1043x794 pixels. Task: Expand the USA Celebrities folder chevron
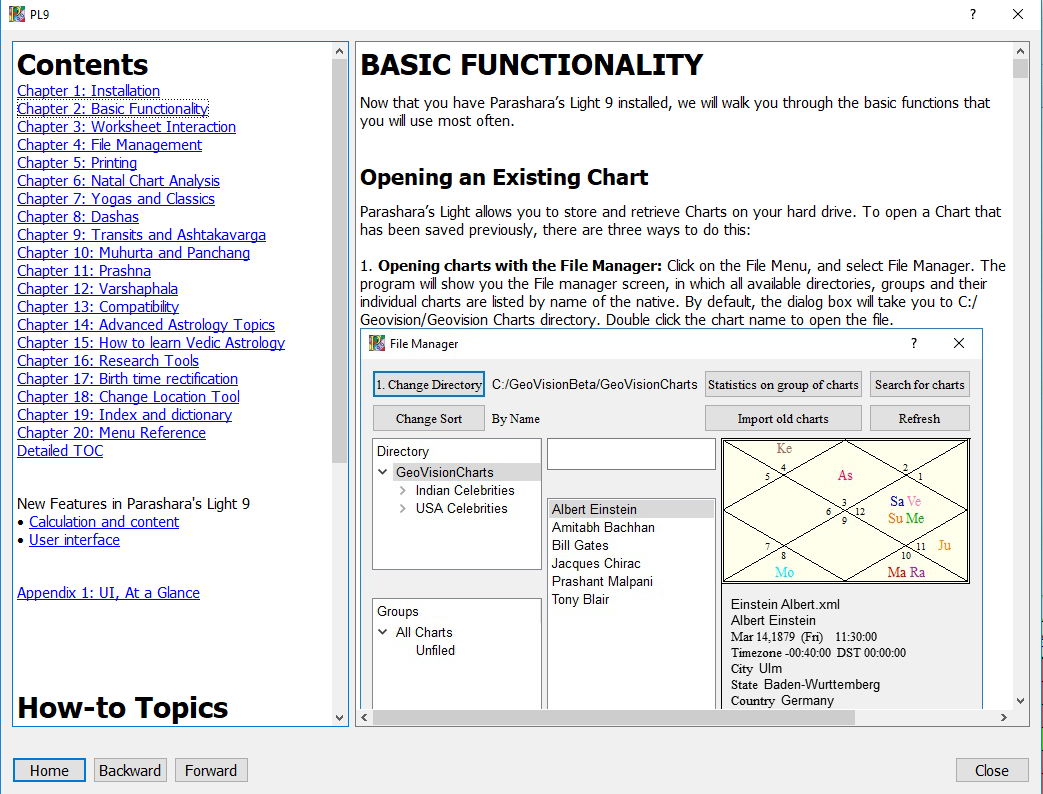coord(402,508)
